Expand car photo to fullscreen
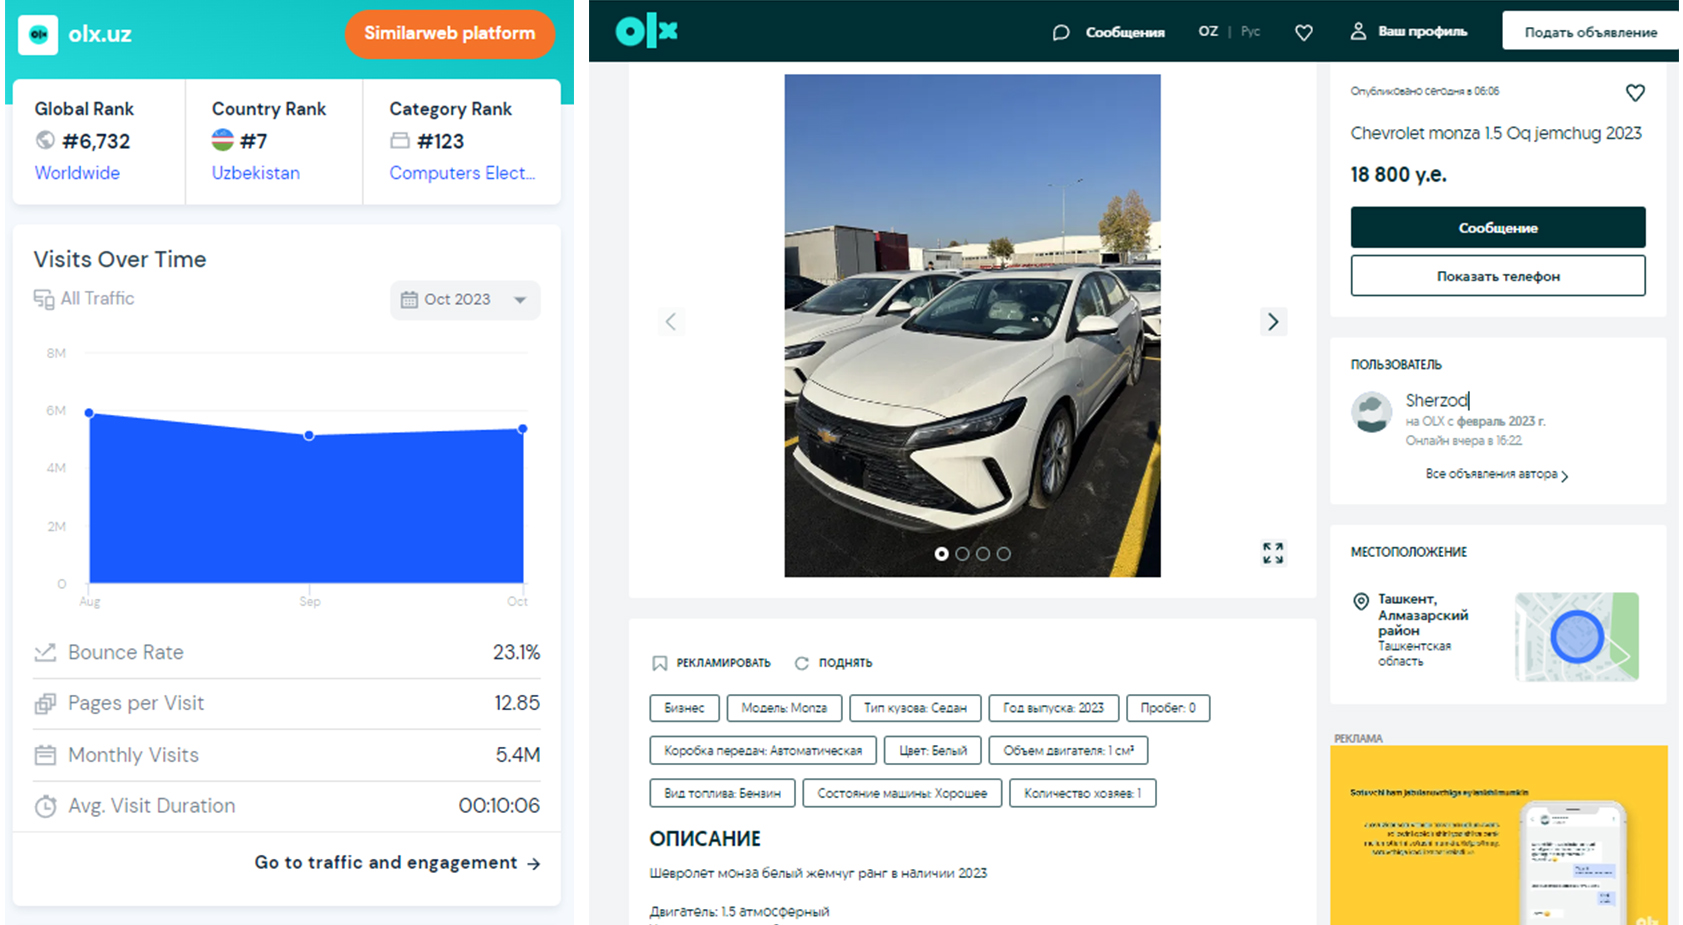Image resolution: width=1683 pixels, height=925 pixels. point(1272,552)
